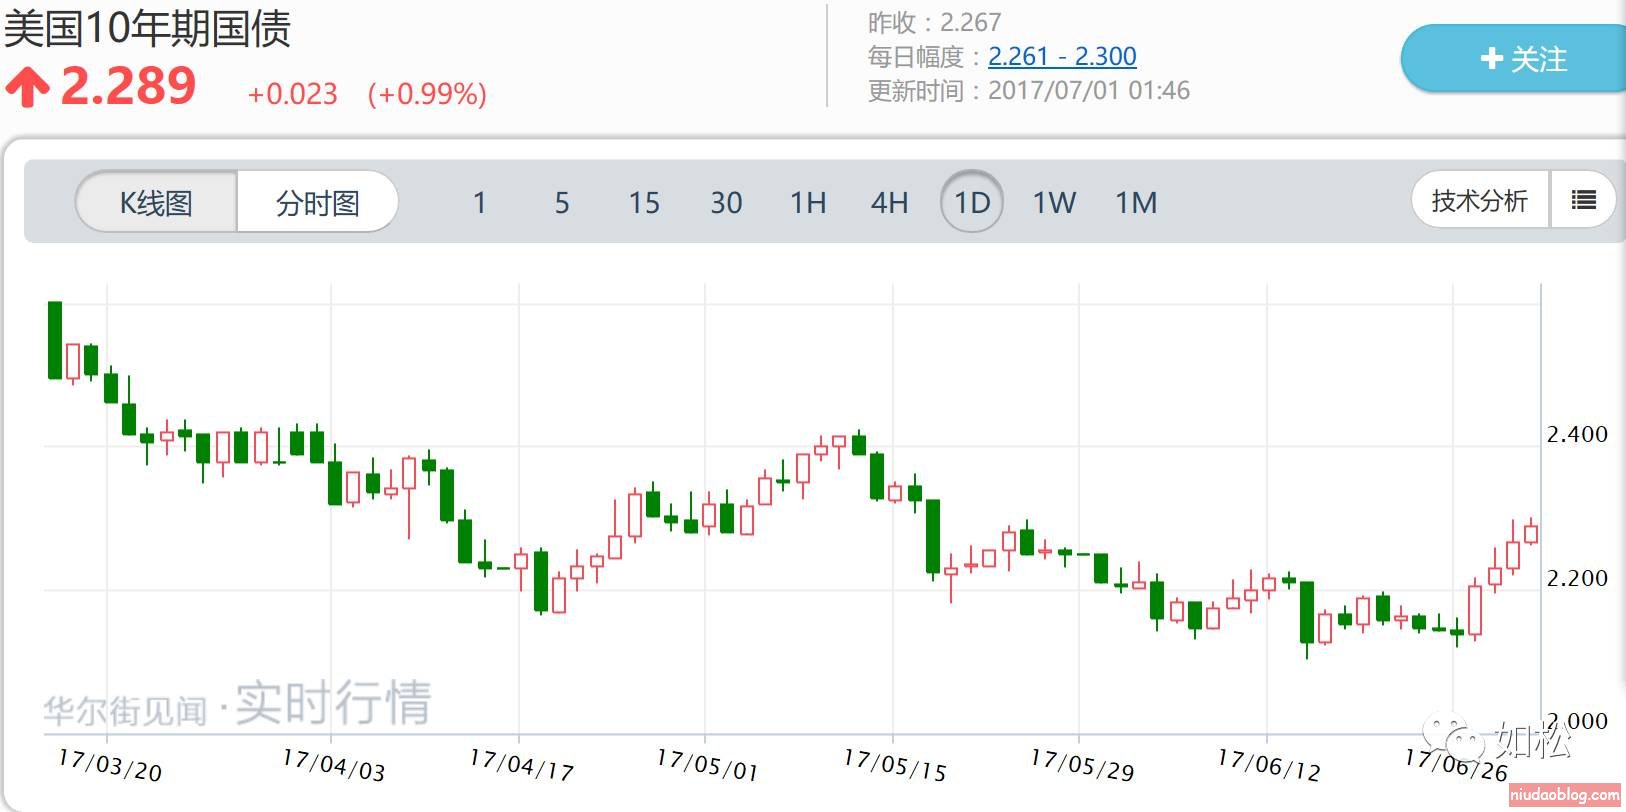This screenshot has height=812, width=1626.
Task: Click the update time 2017/07/01 01:46
Action: pos(1089,91)
